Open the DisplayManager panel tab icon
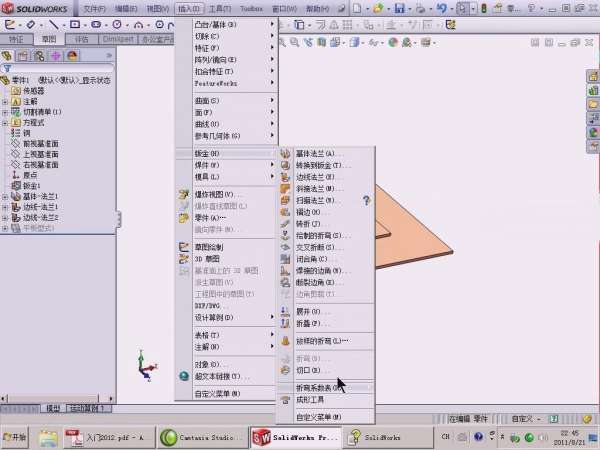 (72, 56)
